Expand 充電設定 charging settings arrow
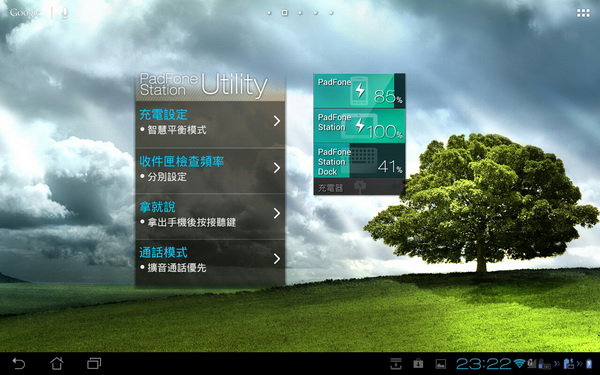The image size is (600, 375). [x=277, y=121]
